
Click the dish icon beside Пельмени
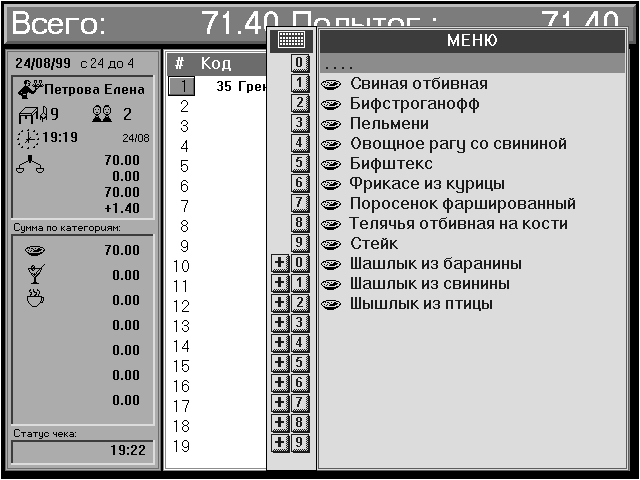(x=331, y=124)
